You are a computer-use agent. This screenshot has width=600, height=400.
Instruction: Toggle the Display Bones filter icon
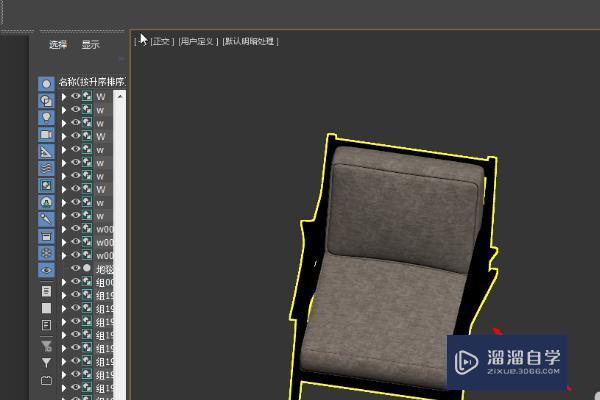click(46, 219)
